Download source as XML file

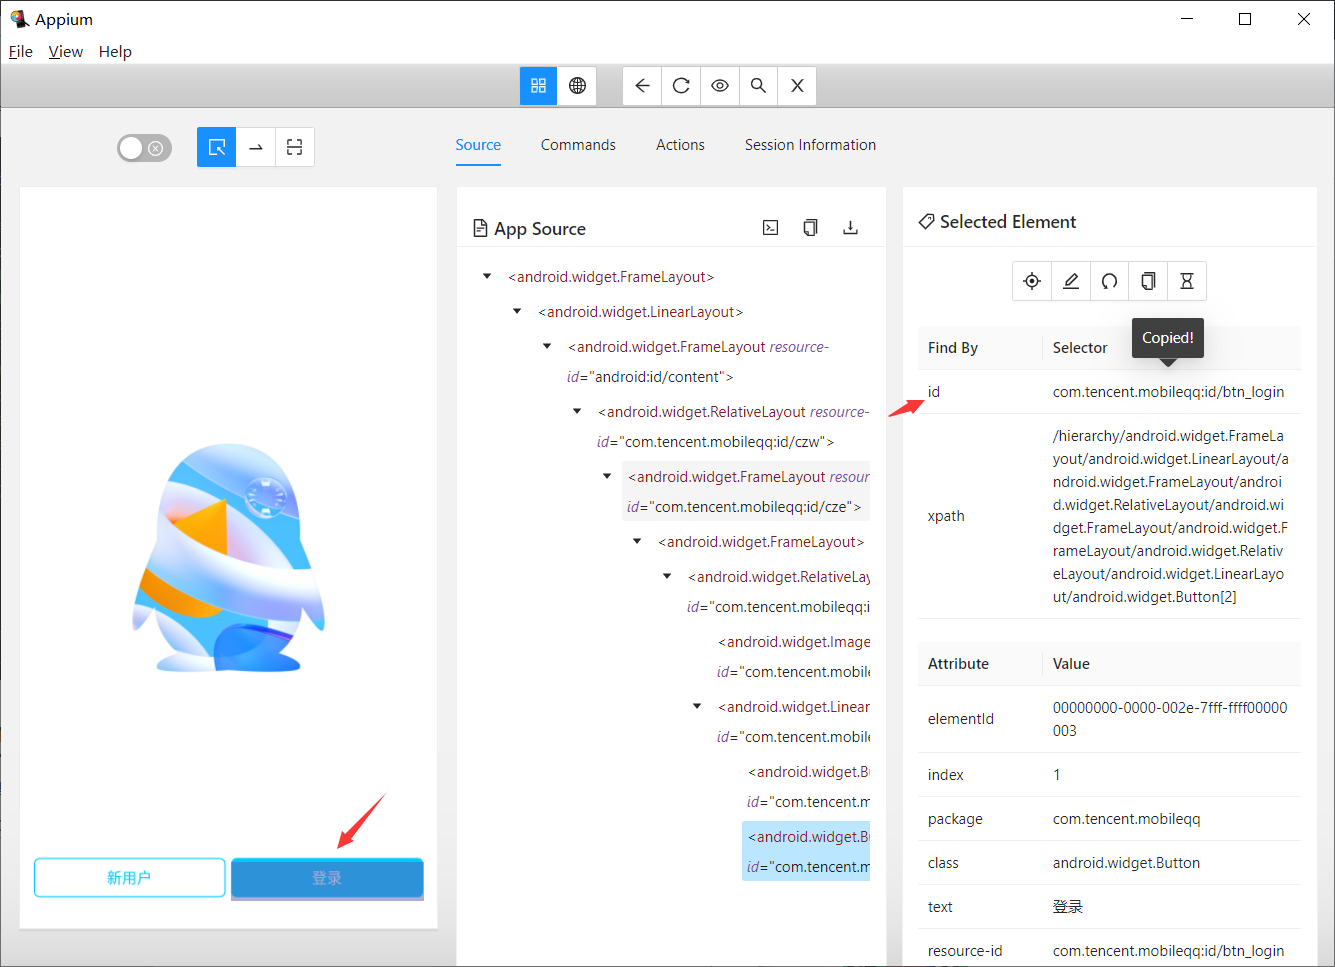[851, 228]
